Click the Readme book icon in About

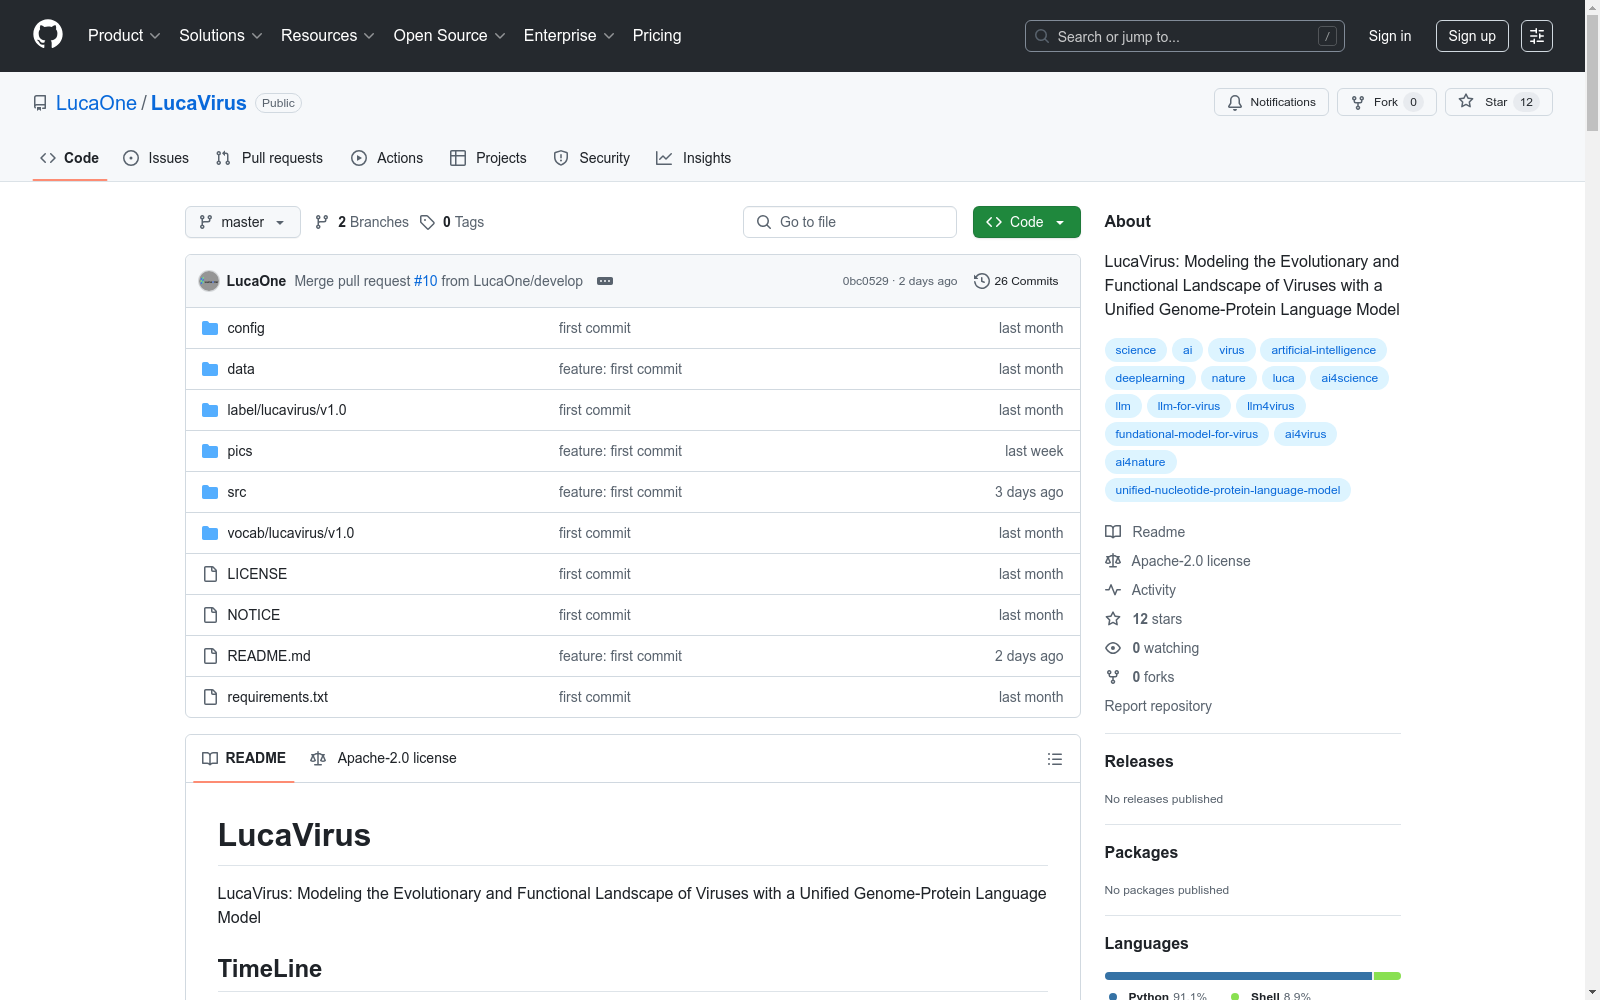pos(1113,532)
